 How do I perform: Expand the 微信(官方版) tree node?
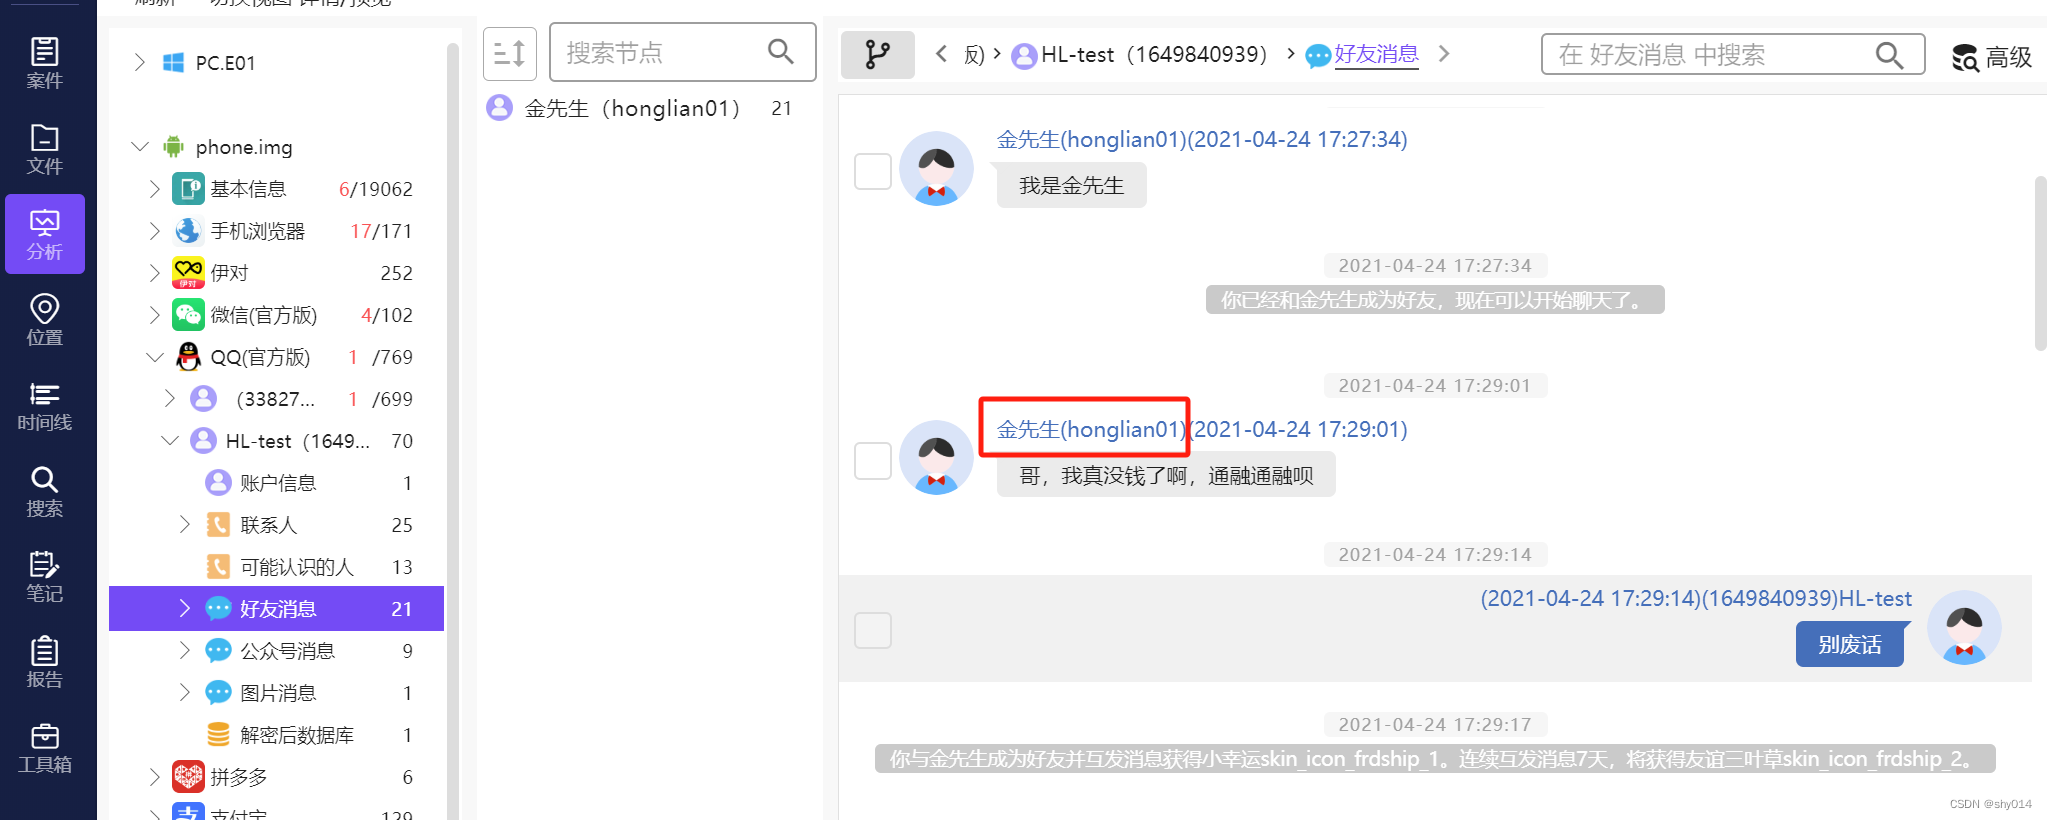click(x=154, y=315)
